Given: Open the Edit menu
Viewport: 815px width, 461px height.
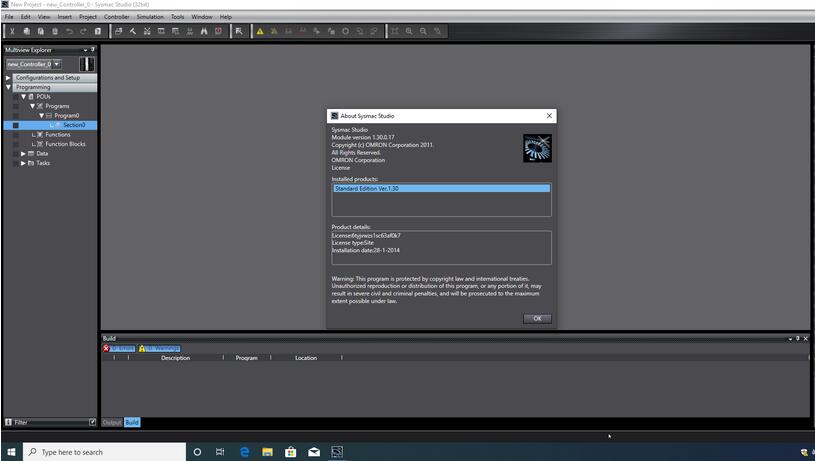Looking at the screenshot, I should 25,17.
